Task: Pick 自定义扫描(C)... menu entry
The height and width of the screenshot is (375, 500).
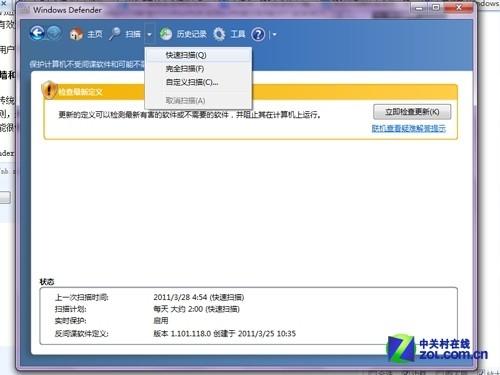Action: tap(198, 82)
